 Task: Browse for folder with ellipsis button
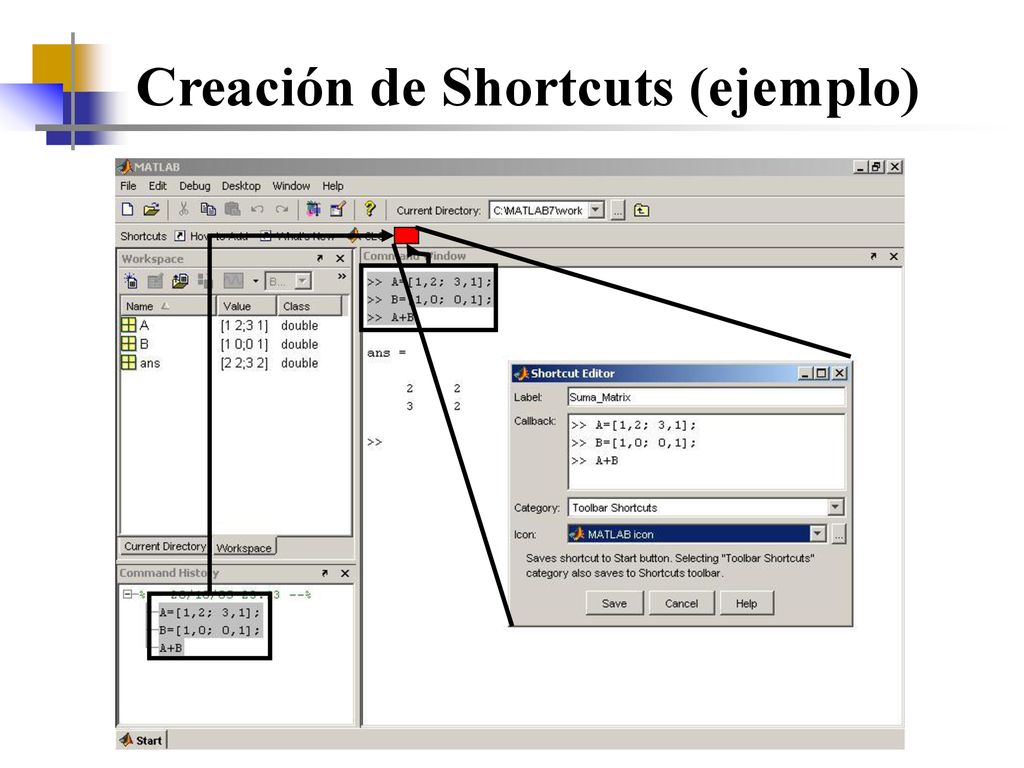coord(617,210)
